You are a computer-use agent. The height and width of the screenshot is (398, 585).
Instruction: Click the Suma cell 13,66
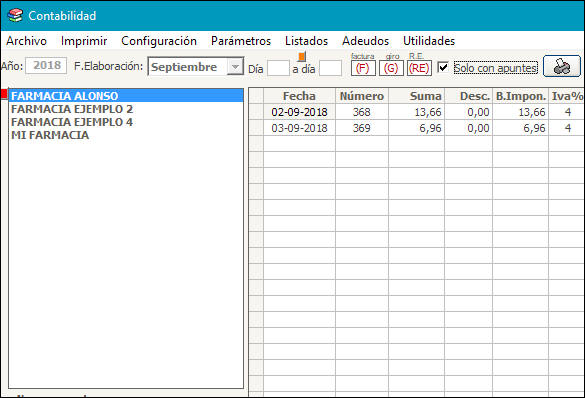(x=416, y=112)
